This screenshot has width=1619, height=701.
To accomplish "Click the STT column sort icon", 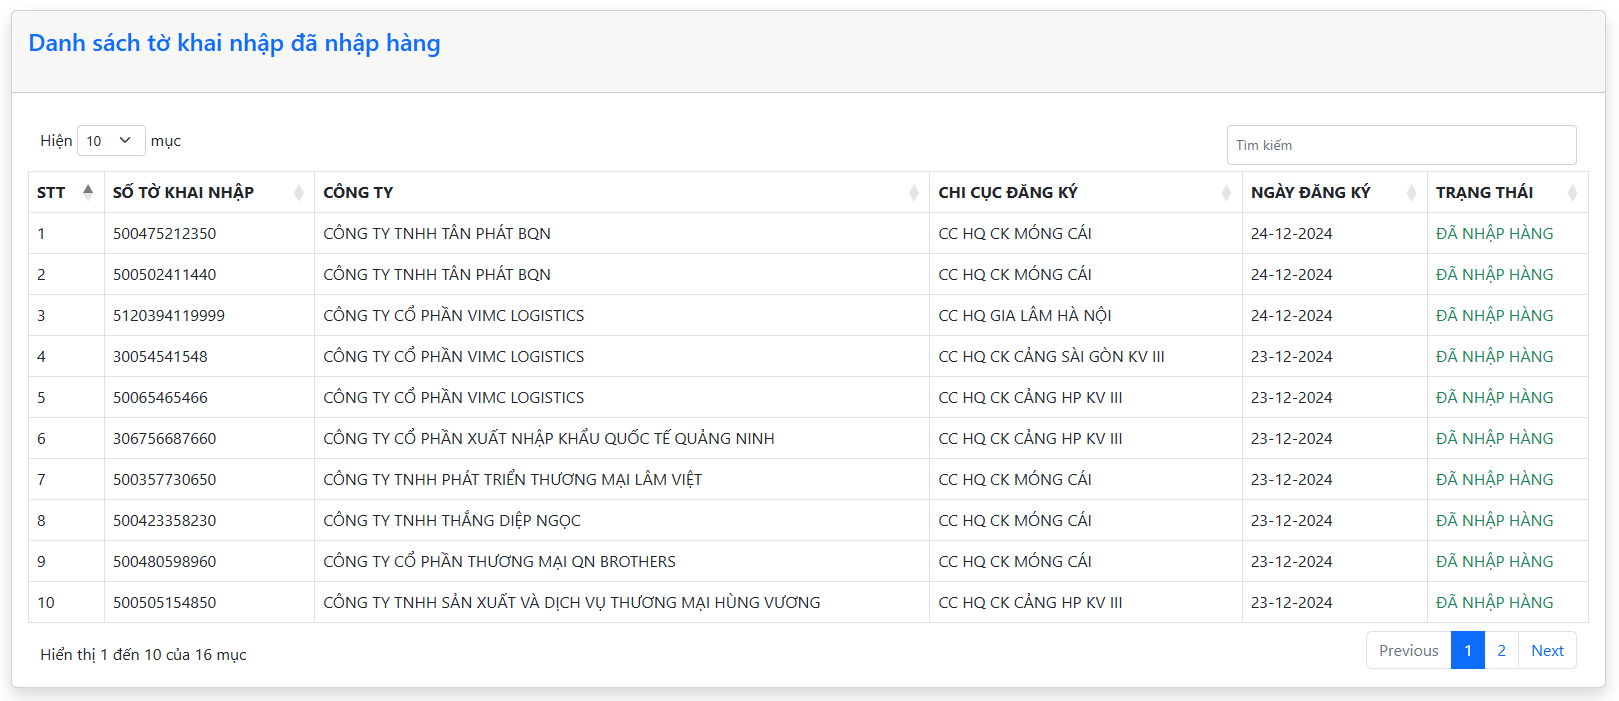I will 88,192.
